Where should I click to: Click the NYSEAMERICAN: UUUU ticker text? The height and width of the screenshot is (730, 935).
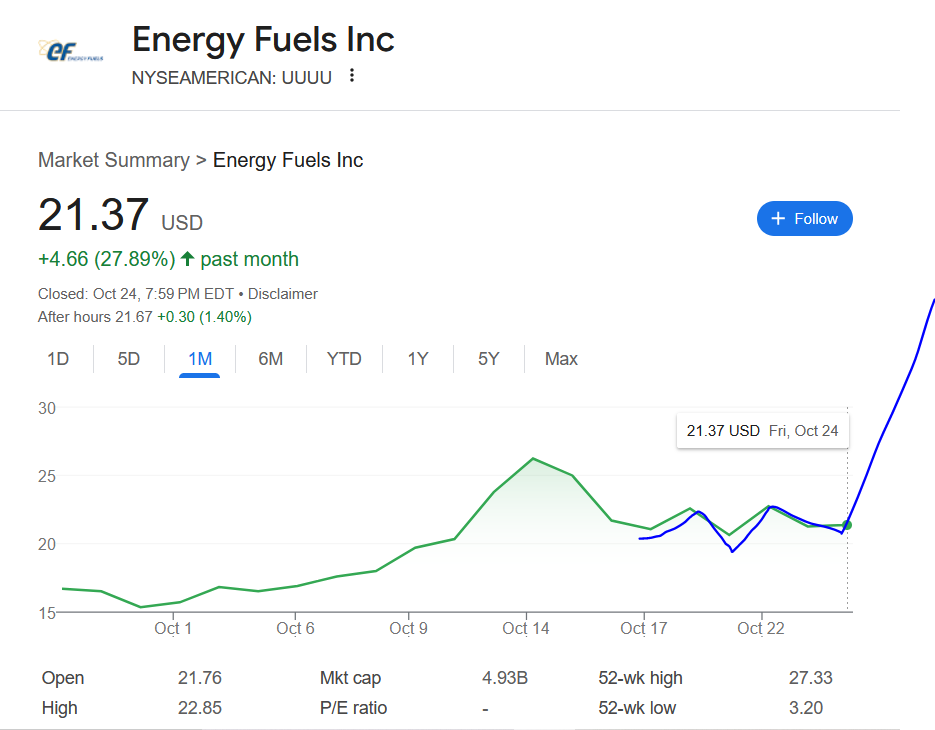click(231, 78)
